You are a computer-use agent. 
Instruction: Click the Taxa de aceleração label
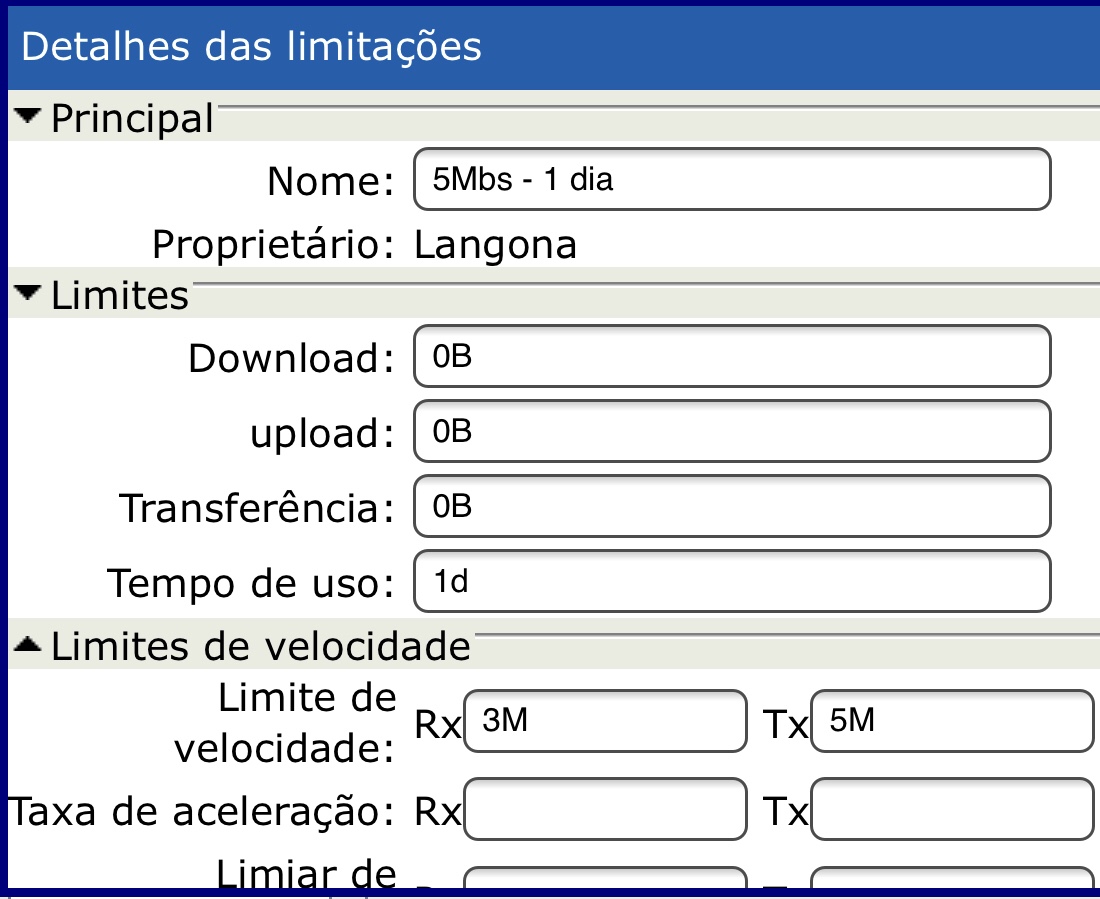200,812
